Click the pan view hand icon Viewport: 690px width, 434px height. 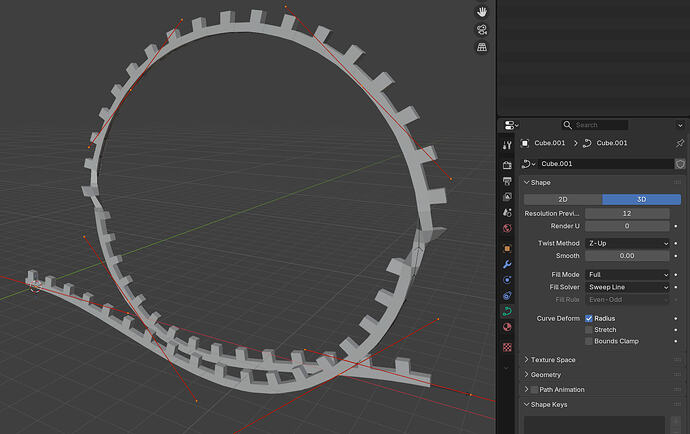[x=481, y=11]
